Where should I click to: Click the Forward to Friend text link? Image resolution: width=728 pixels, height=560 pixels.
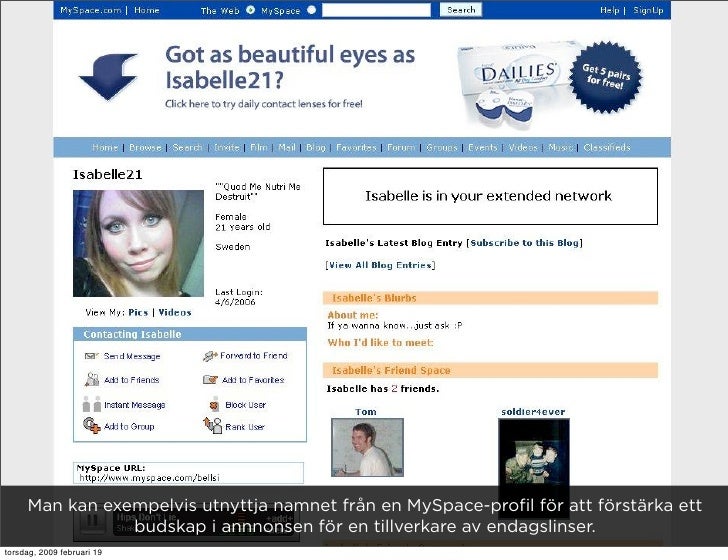254,356
